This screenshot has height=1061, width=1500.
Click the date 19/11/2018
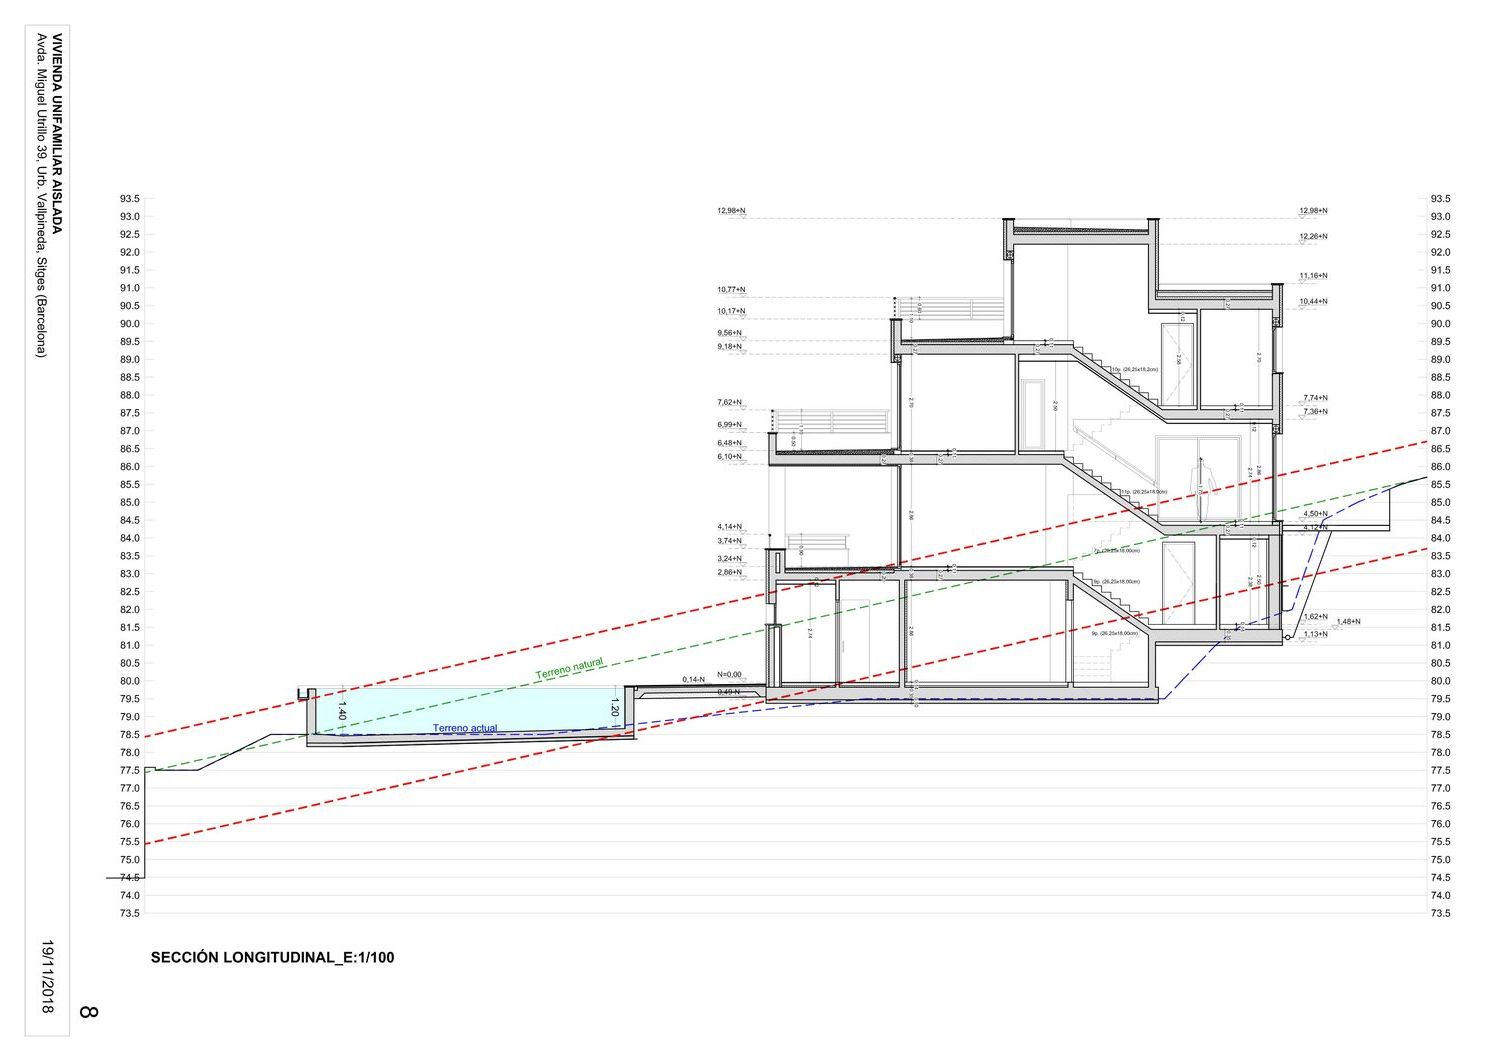click(x=47, y=976)
